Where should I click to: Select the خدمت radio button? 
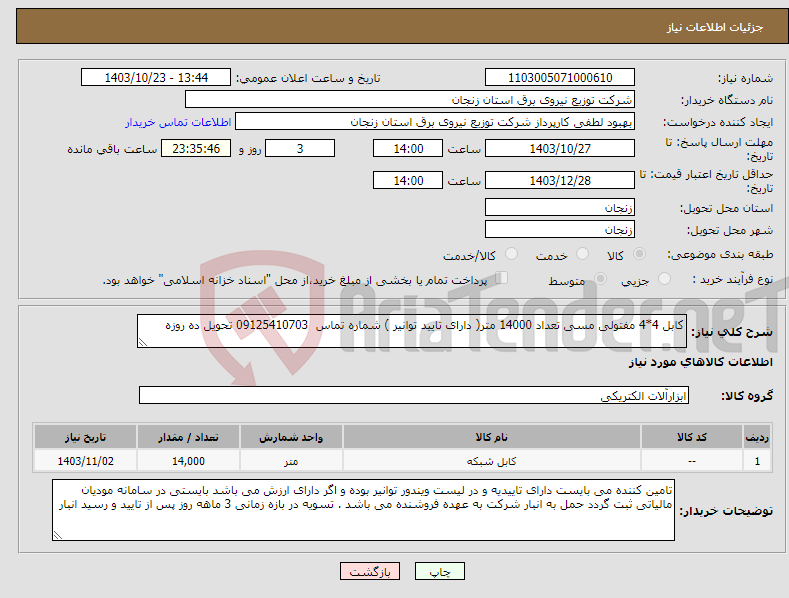(x=582, y=254)
